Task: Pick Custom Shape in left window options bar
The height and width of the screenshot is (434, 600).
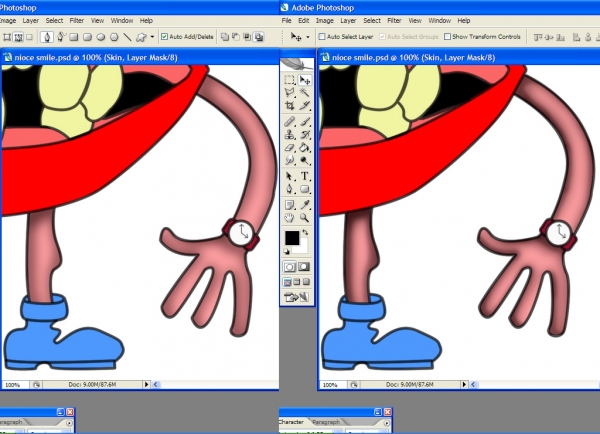Action: [x=141, y=37]
